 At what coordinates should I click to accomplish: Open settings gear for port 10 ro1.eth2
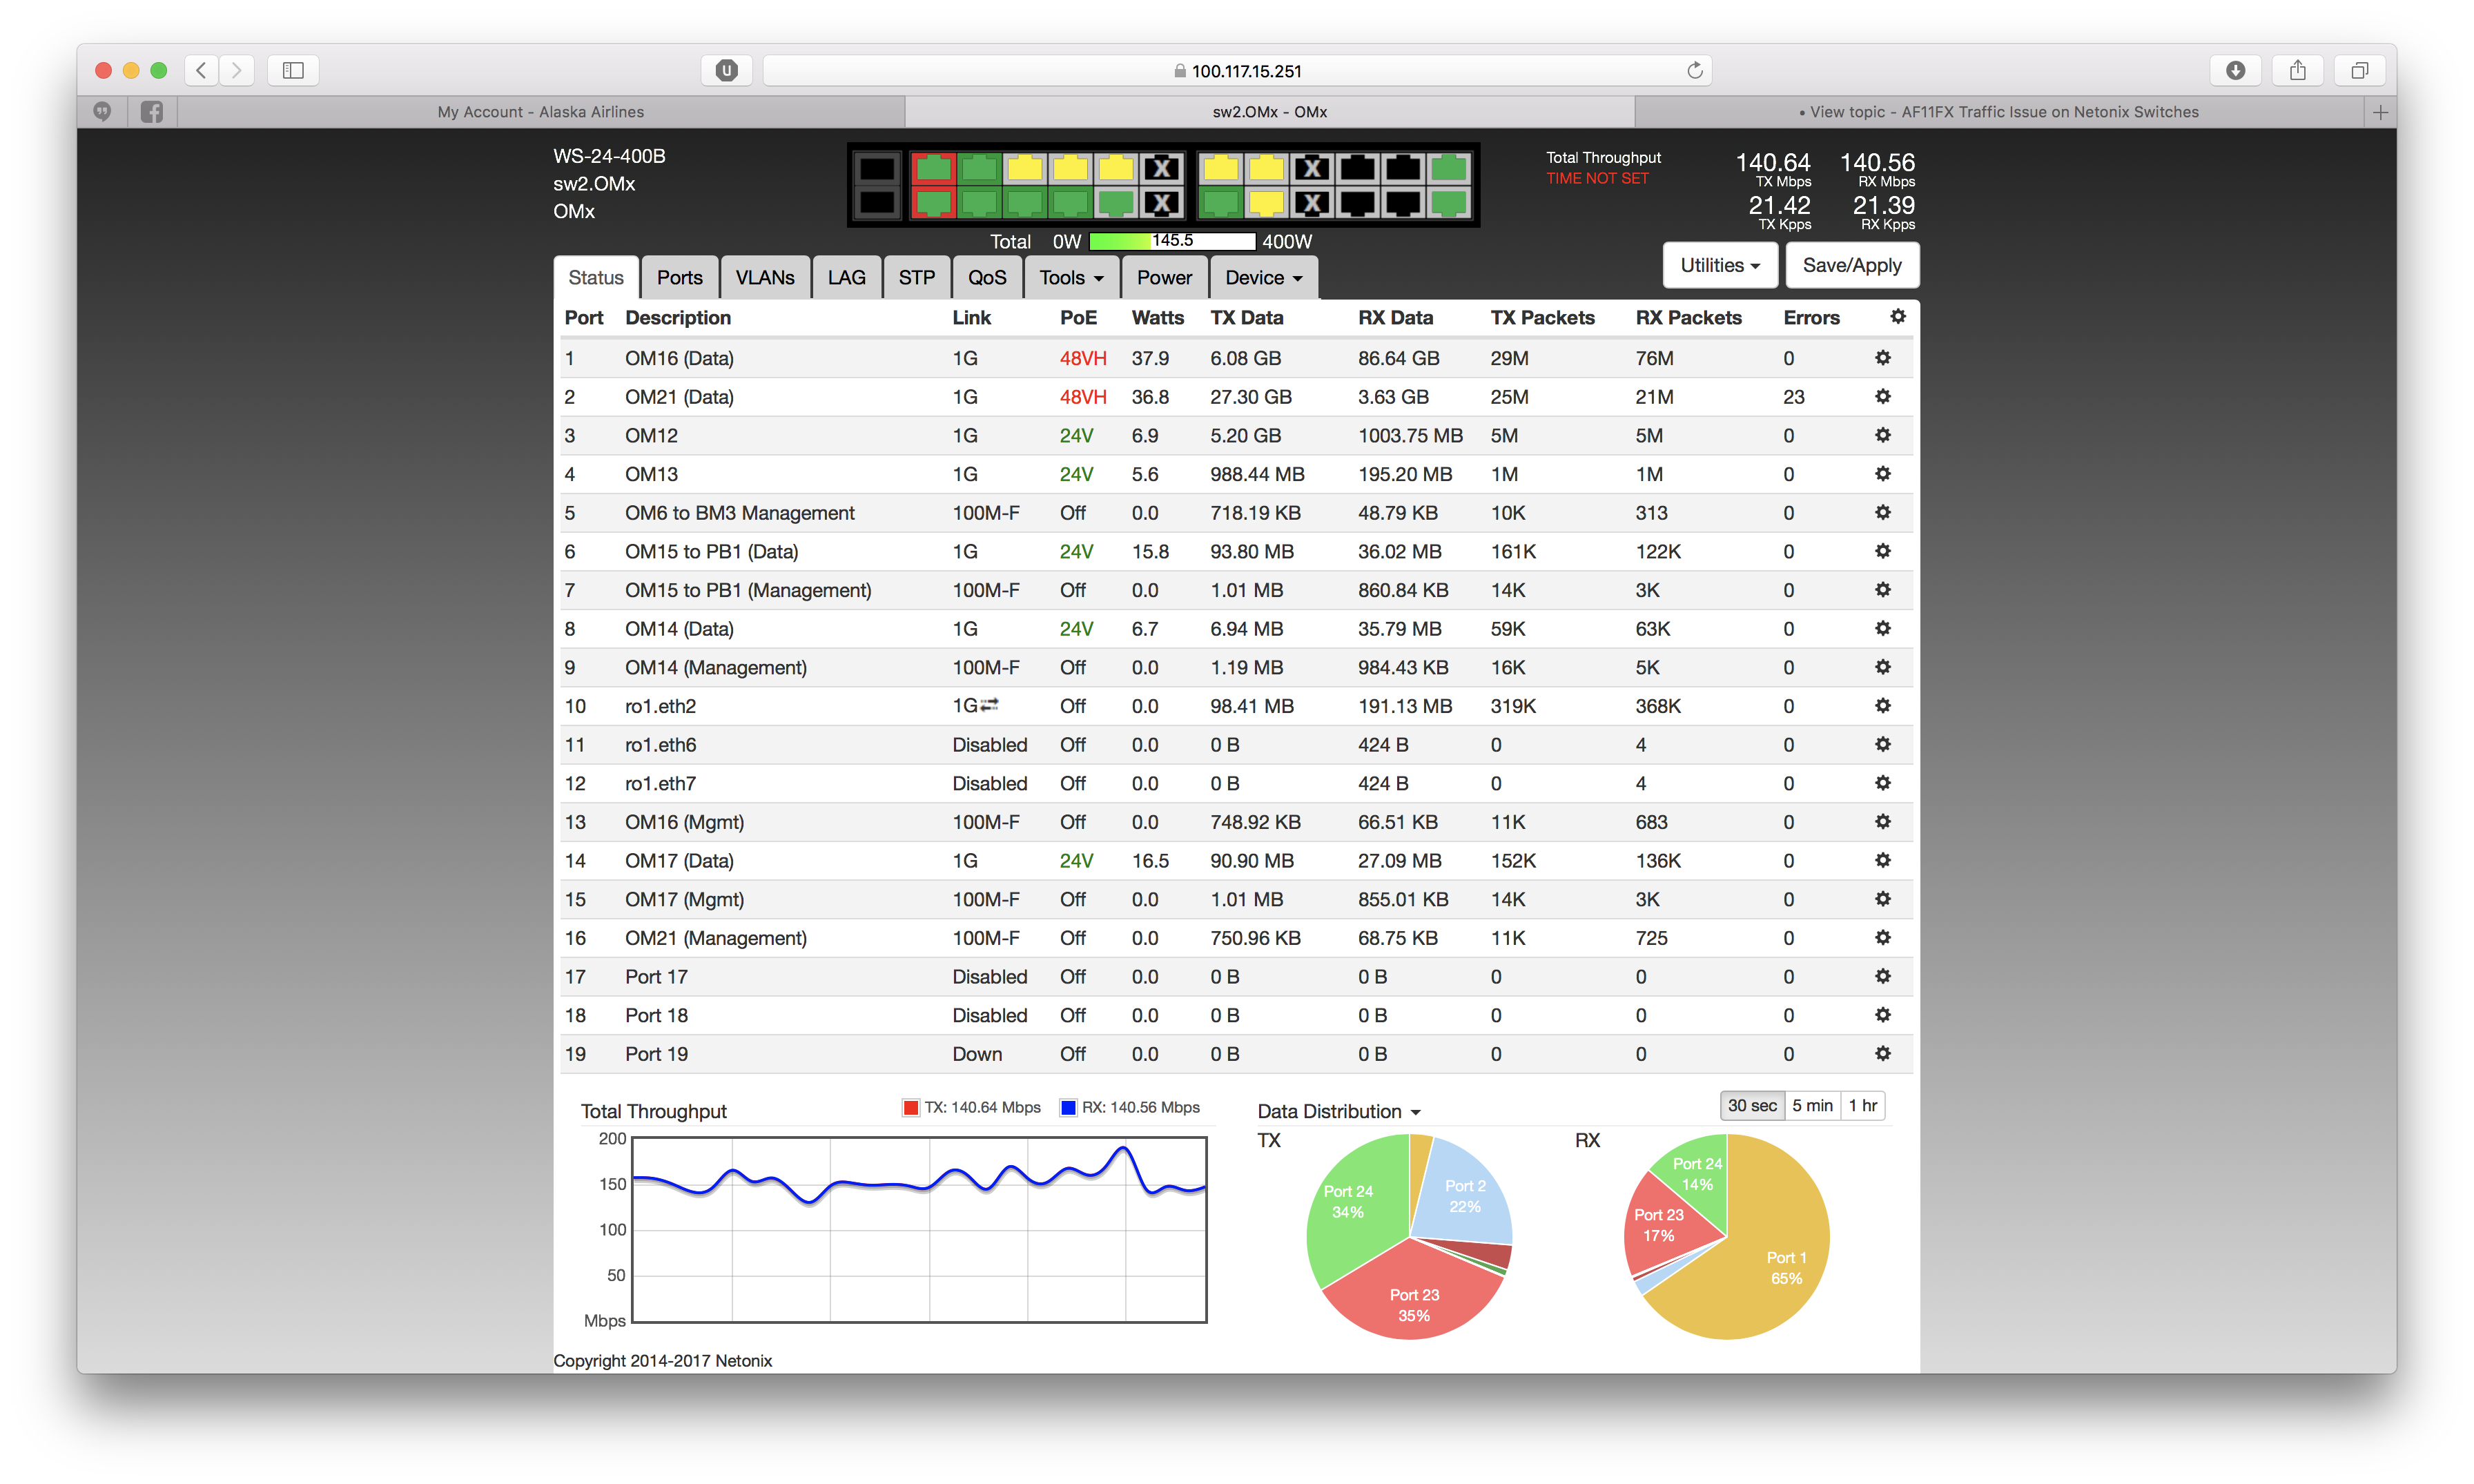pos(1882,706)
